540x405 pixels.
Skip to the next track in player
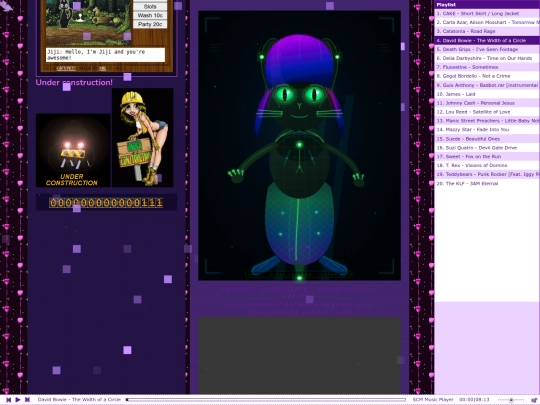point(27,400)
